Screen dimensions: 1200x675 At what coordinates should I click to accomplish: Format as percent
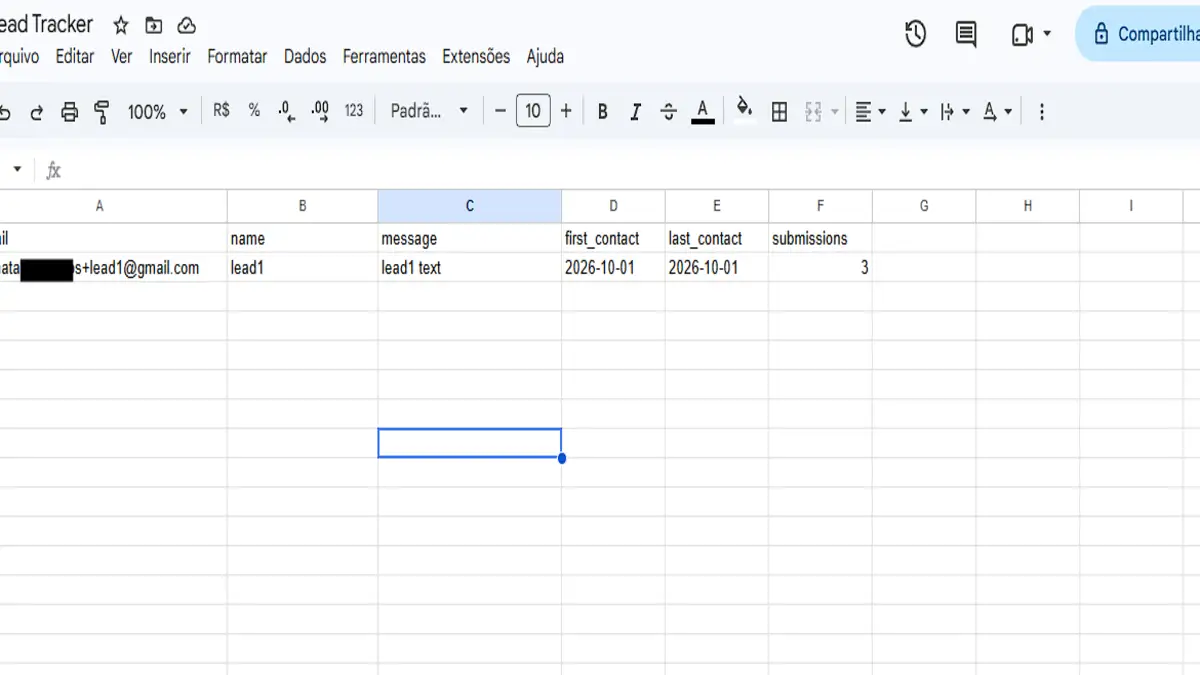[254, 111]
